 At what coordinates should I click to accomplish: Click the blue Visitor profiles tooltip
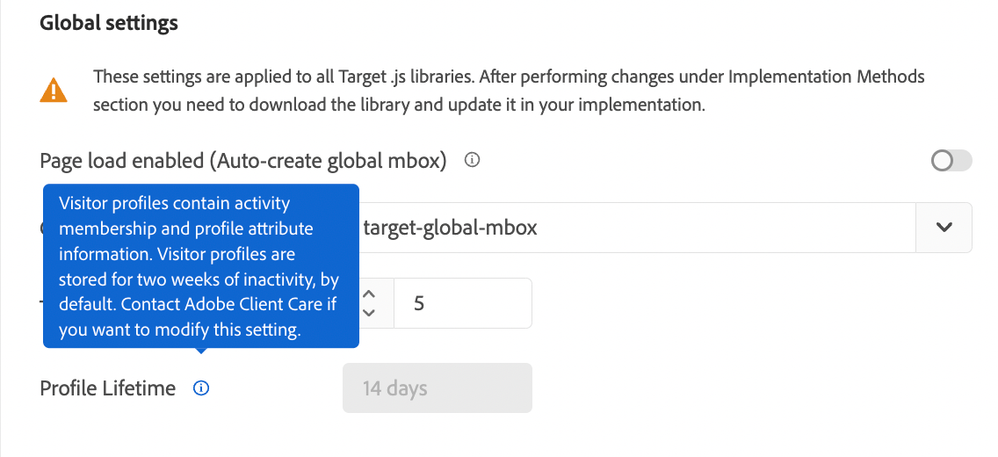click(200, 266)
